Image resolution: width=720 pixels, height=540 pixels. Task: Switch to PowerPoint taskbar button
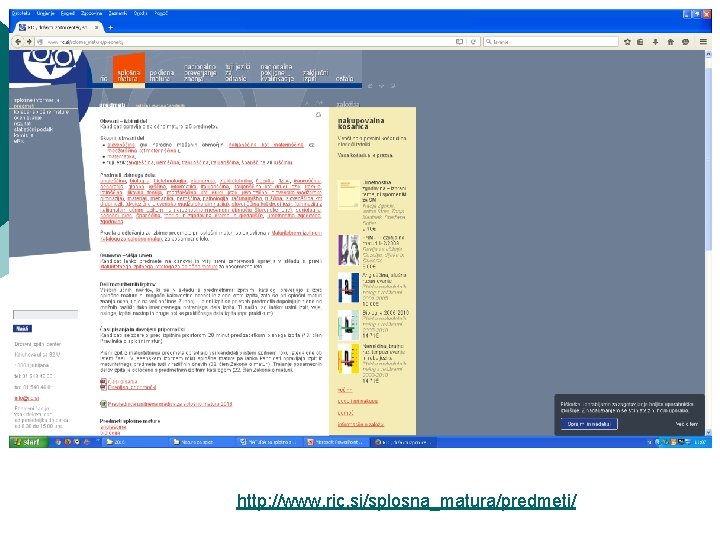click(x=336, y=442)
